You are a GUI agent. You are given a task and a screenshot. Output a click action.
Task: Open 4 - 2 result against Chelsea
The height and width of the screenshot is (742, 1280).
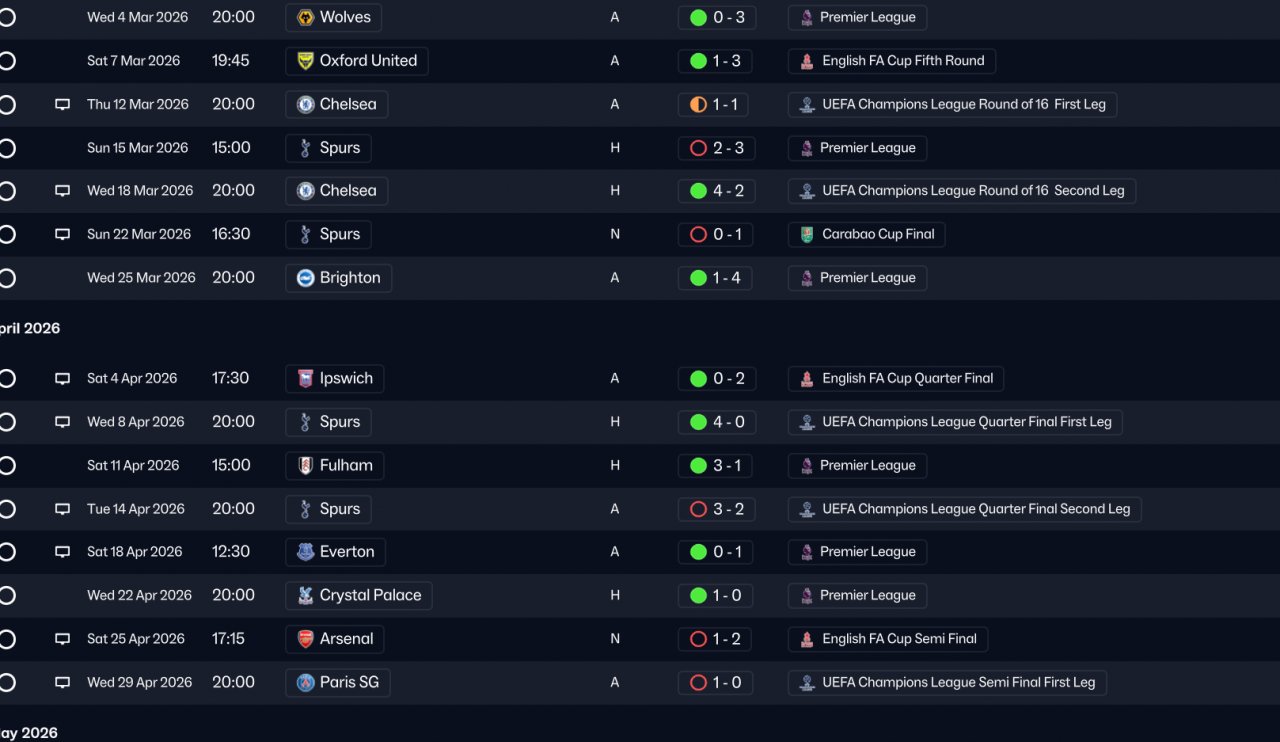717,191
